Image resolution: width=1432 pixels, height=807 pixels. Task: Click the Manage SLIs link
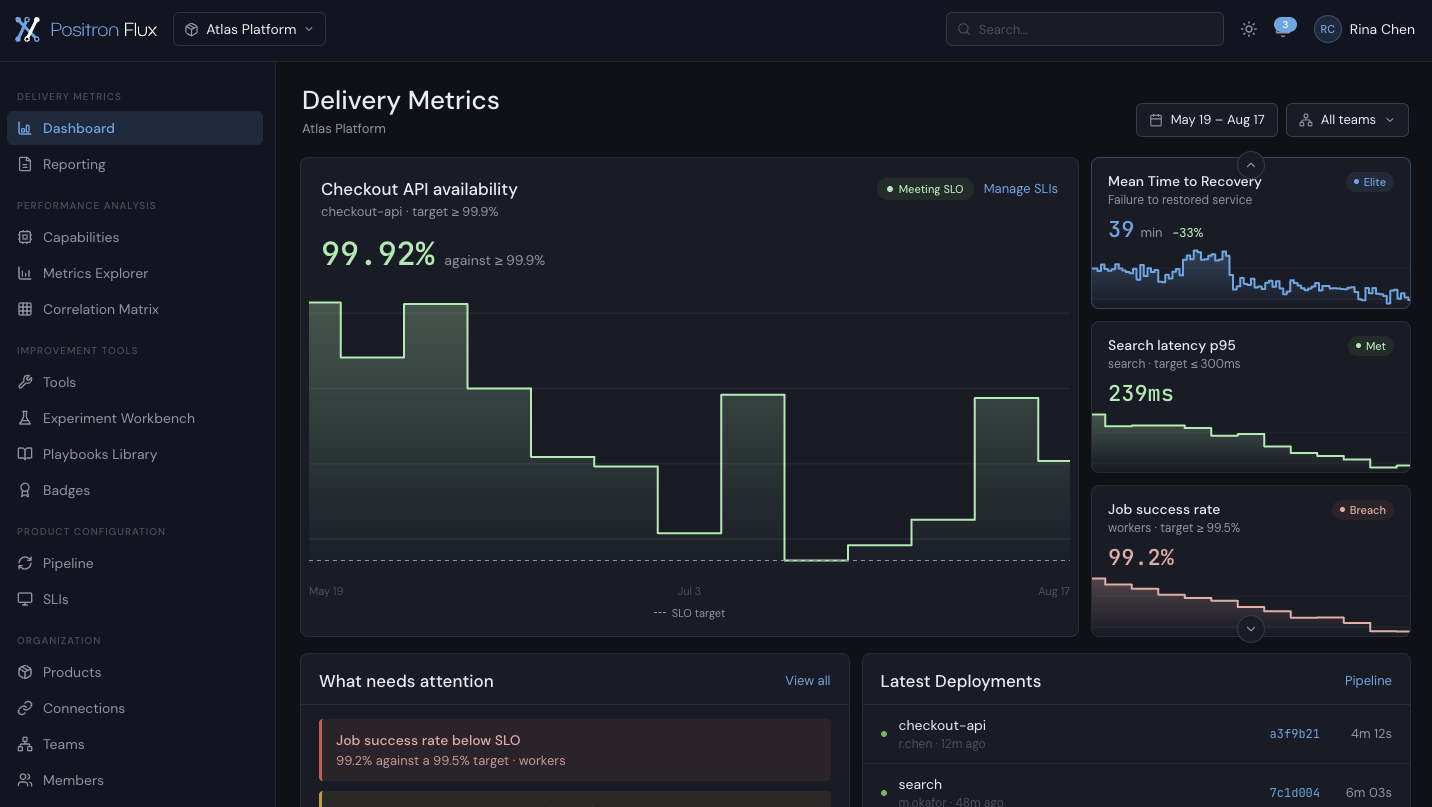click(1020, 189)
